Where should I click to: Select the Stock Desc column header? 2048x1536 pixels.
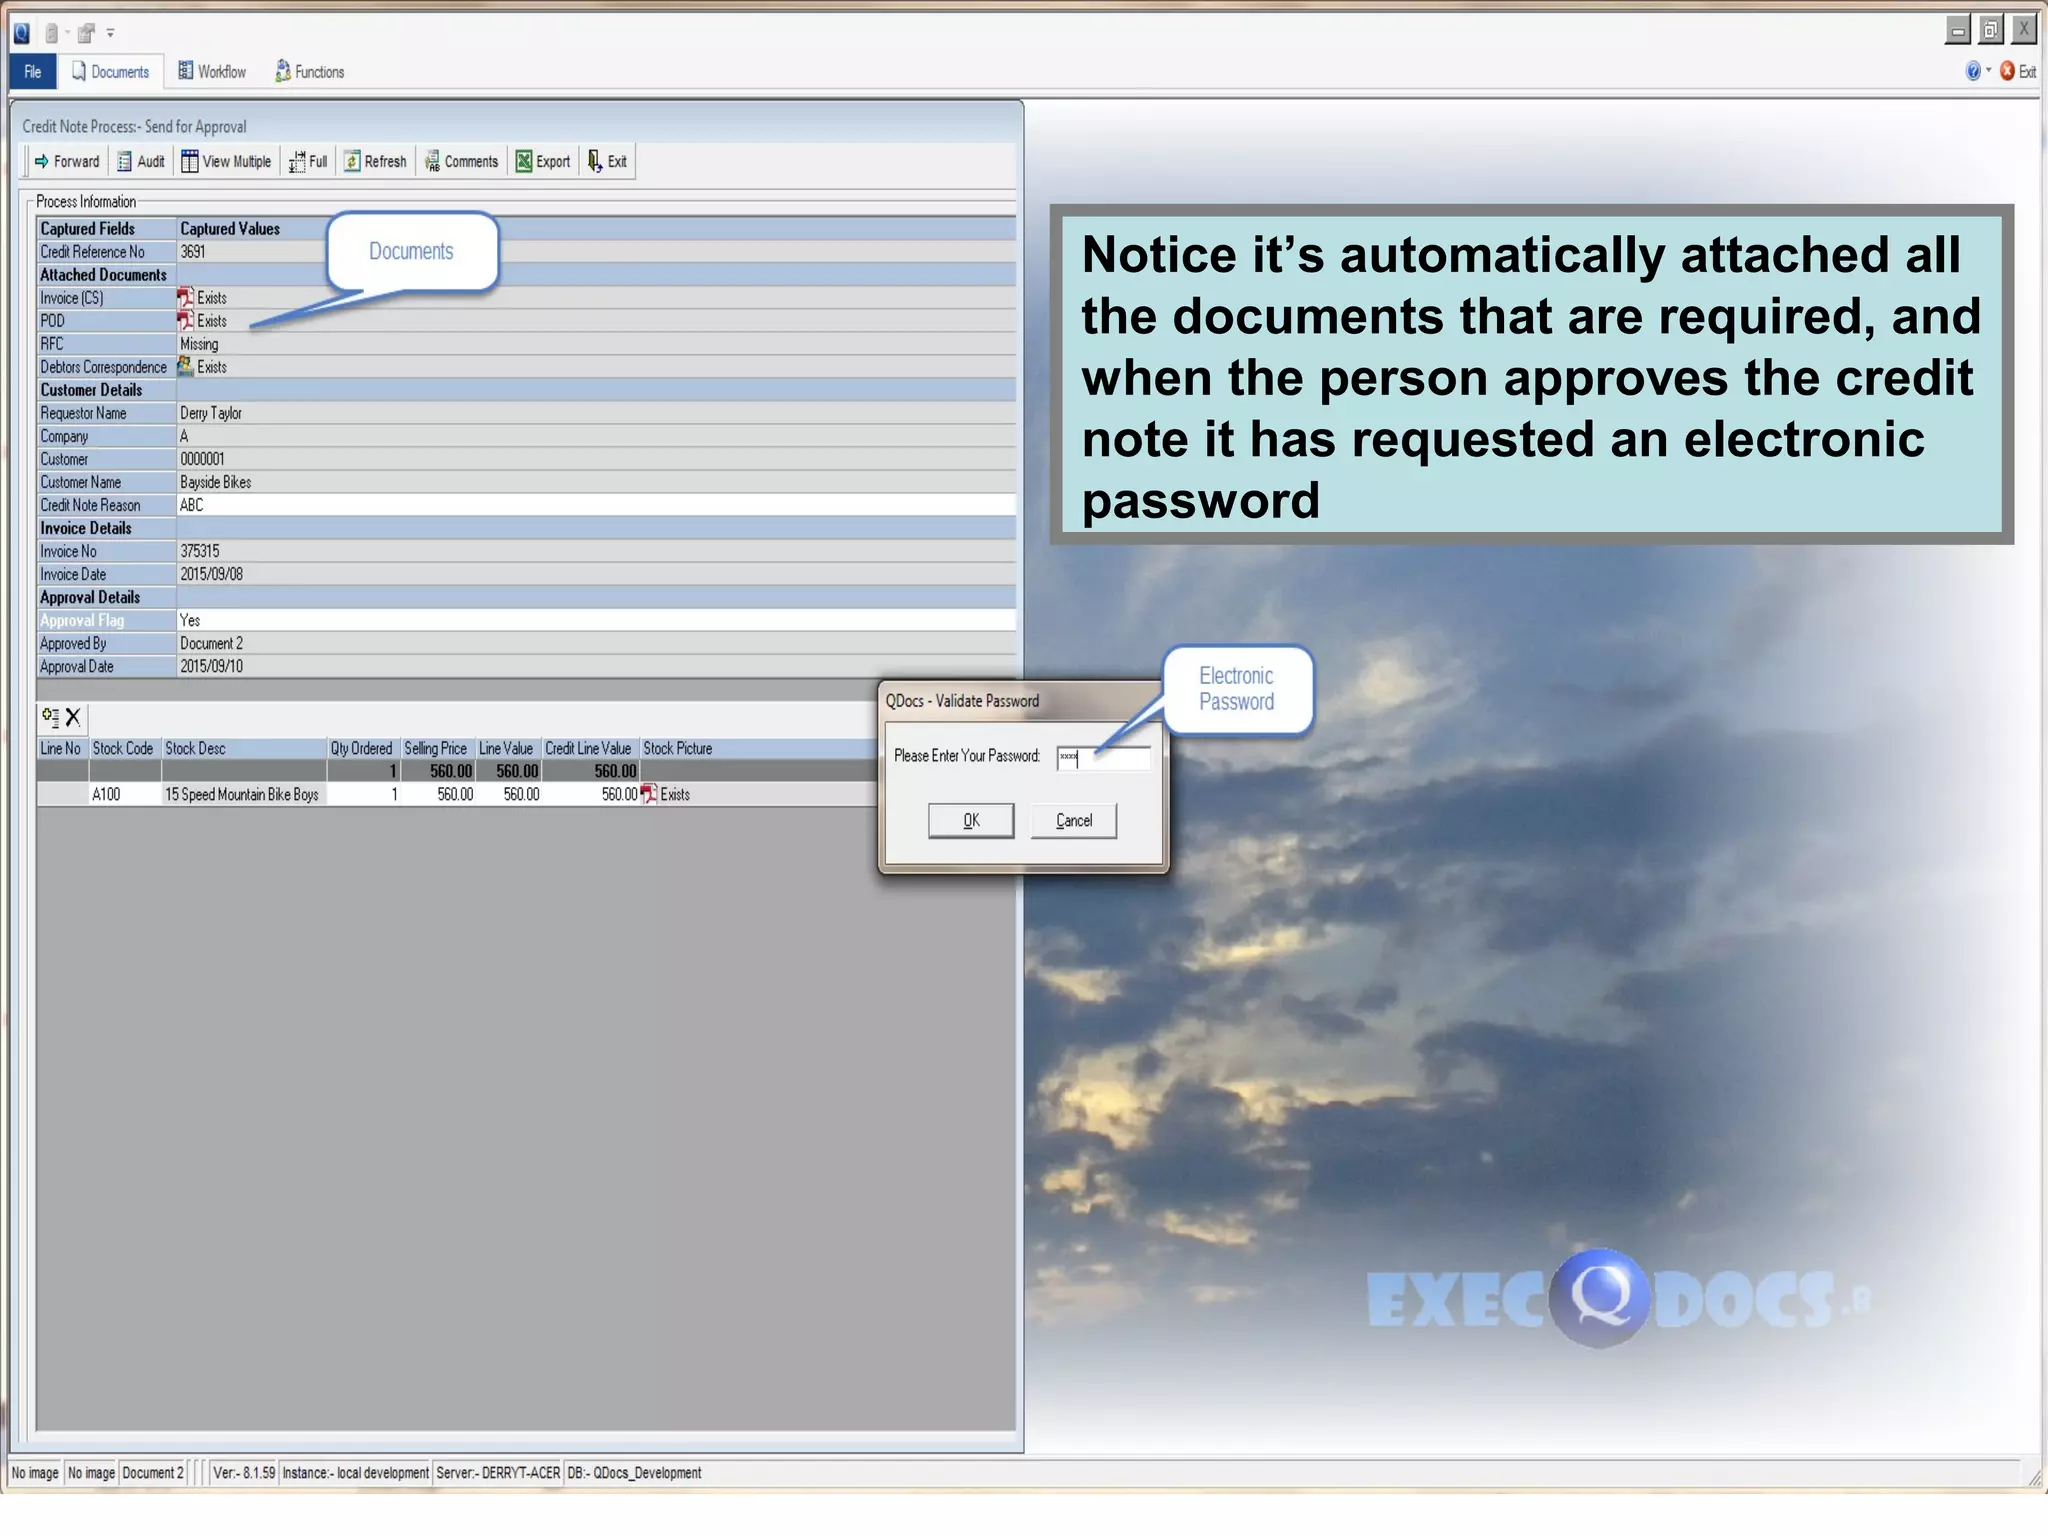pos(244,749)
